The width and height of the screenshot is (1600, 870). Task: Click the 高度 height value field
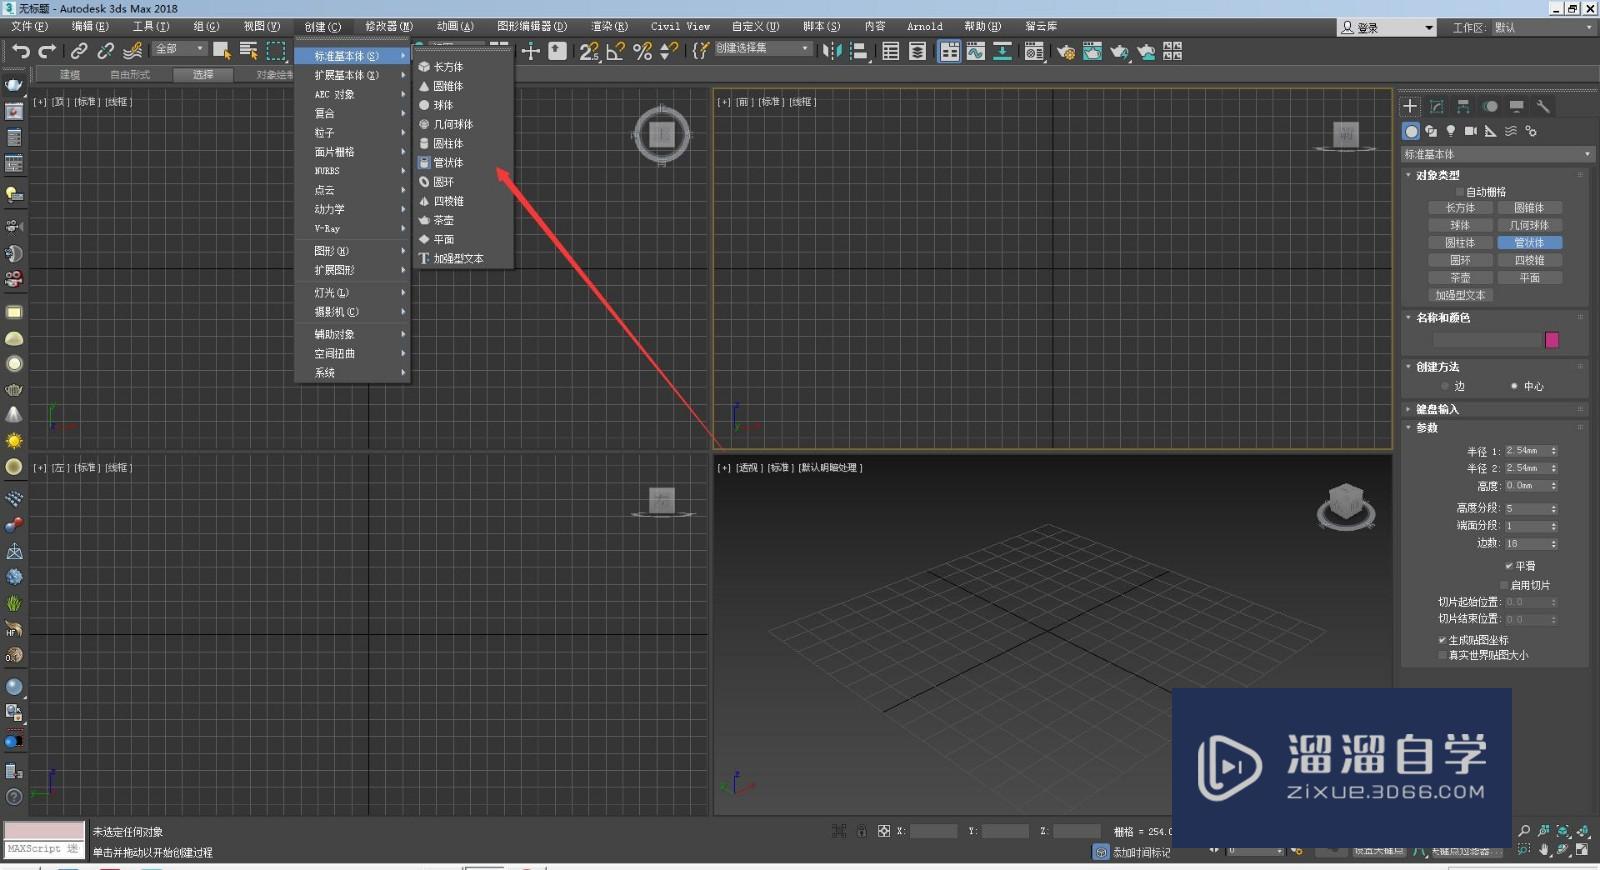coord(1526,486)
